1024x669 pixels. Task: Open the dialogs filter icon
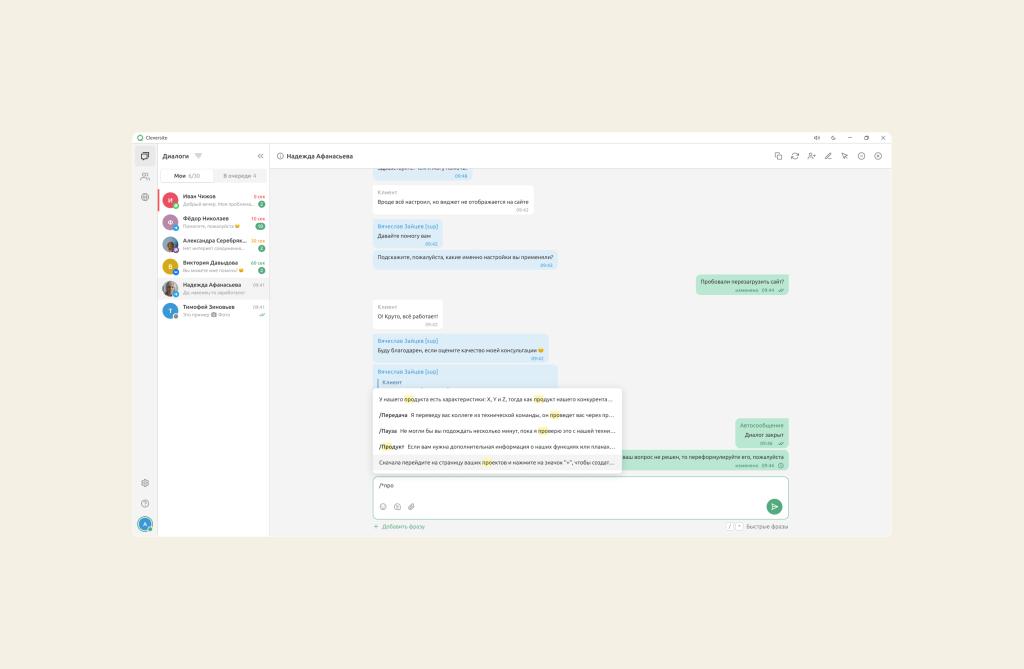199,156
